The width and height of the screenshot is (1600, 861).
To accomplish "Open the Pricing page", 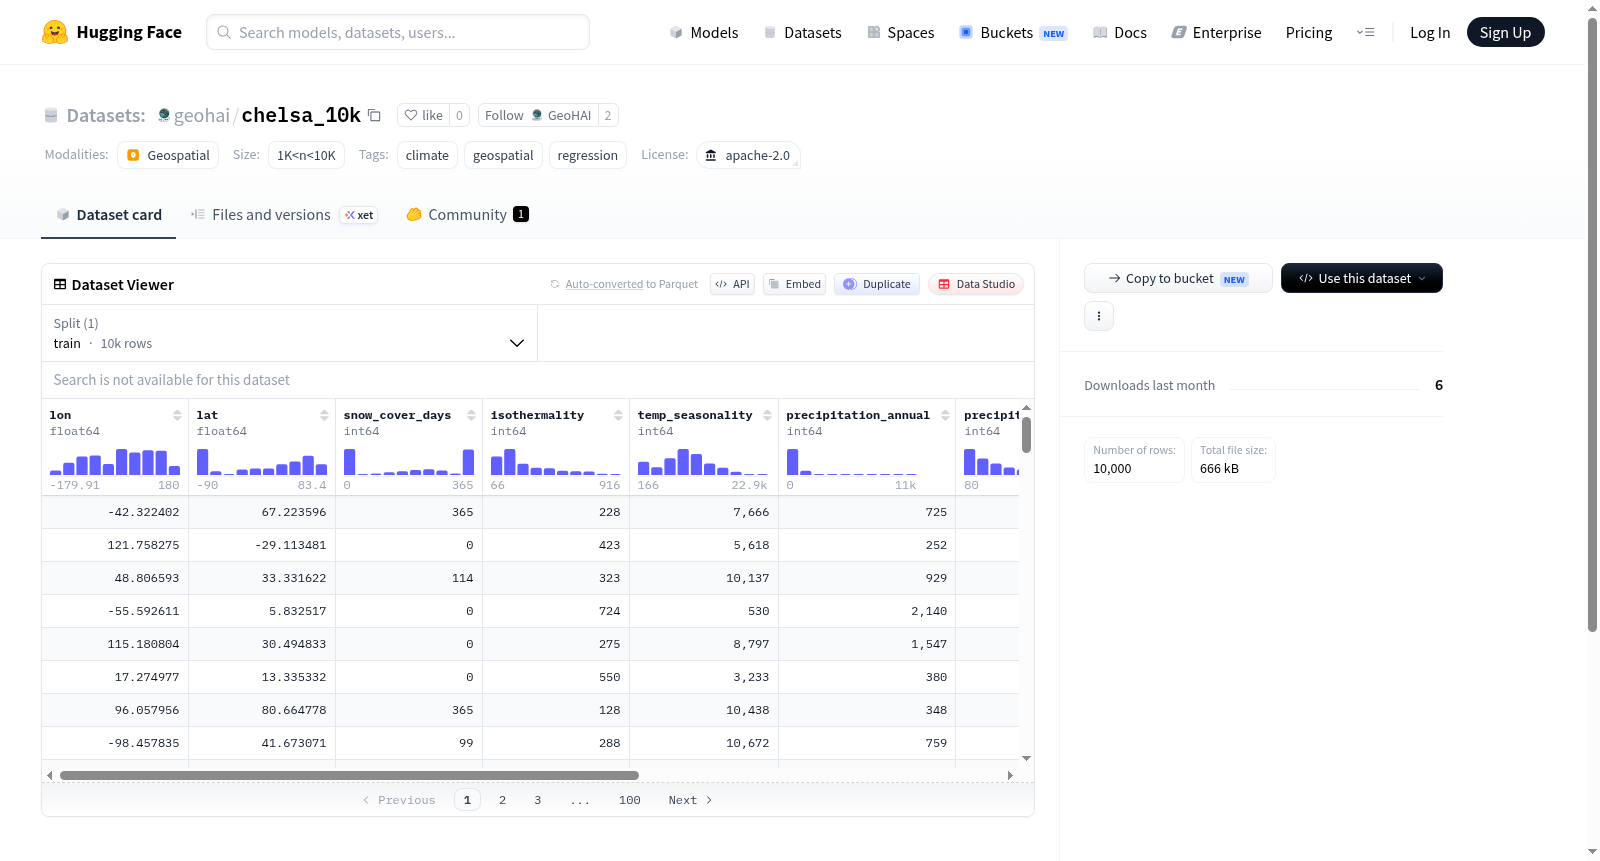I will point(1309,32).
